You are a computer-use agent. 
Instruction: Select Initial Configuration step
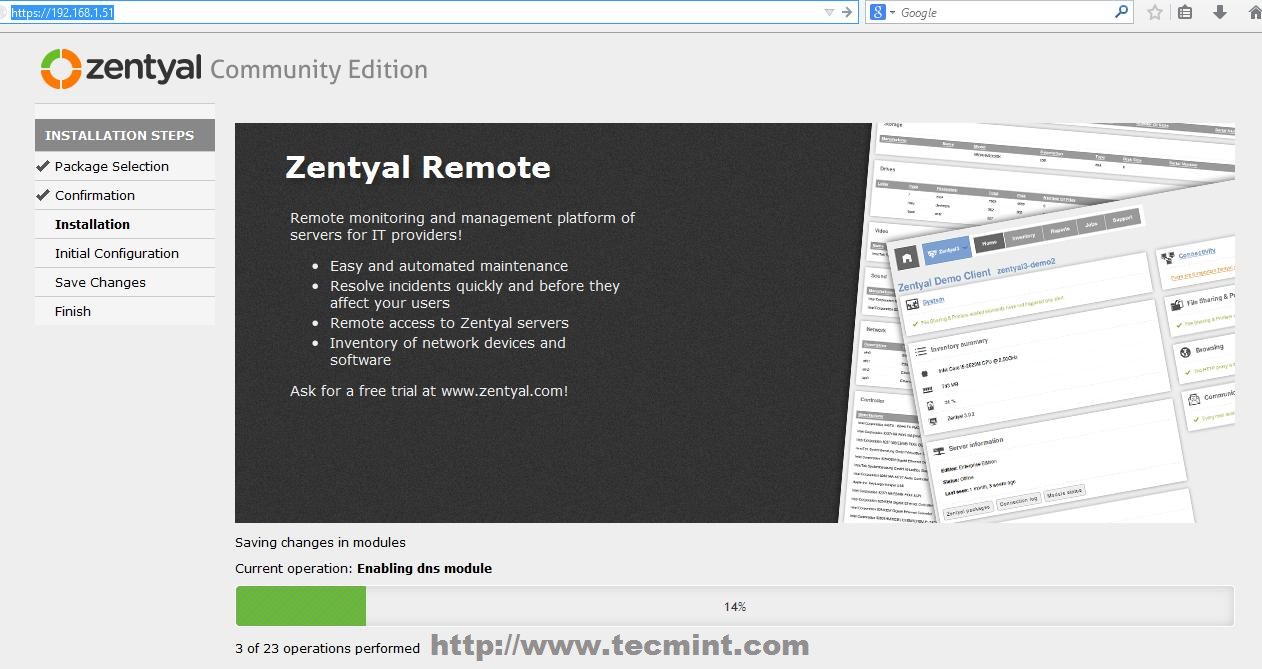click(x=117, y=253)
